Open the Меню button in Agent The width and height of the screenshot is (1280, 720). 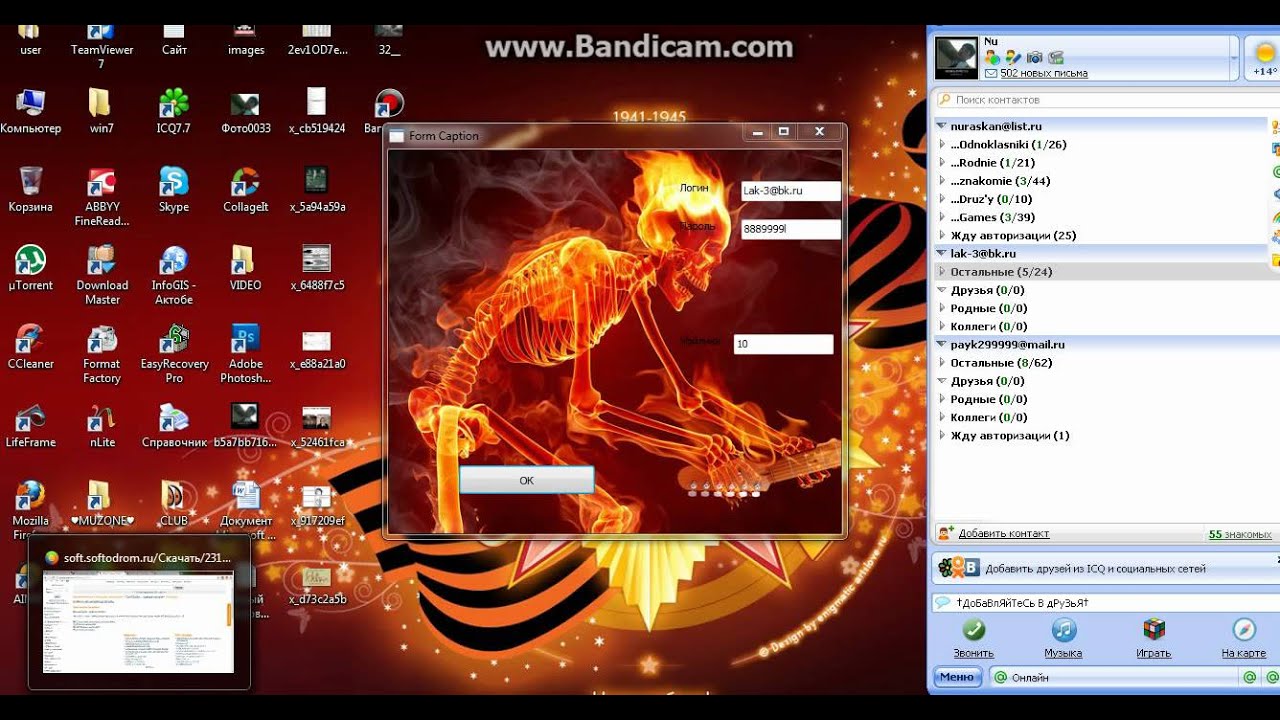pos(957,677)
